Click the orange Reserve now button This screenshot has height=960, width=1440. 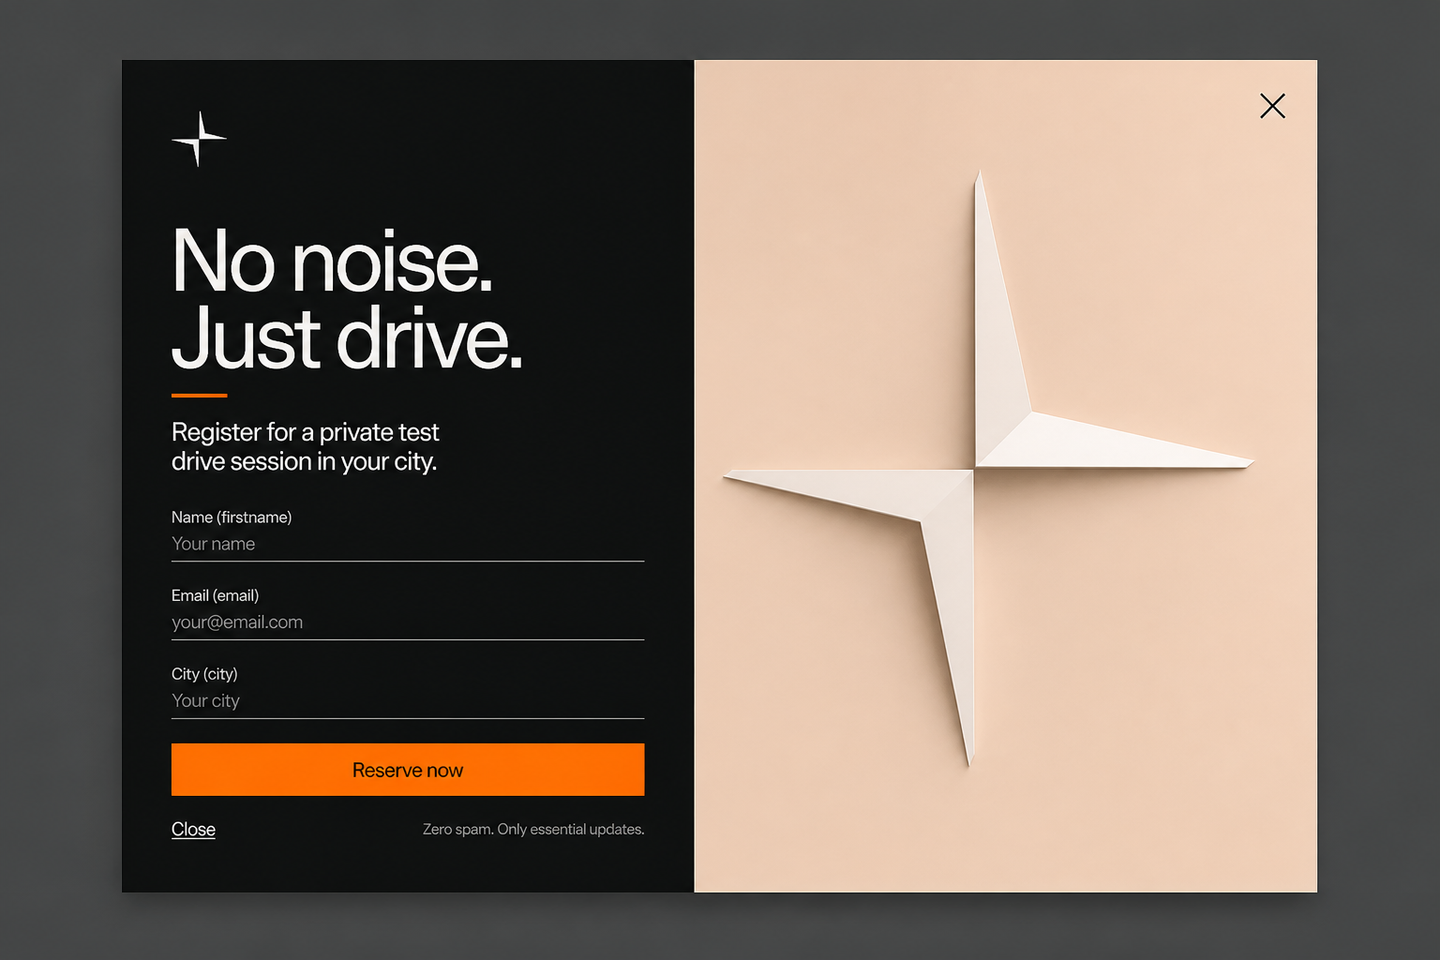[407, 770]
